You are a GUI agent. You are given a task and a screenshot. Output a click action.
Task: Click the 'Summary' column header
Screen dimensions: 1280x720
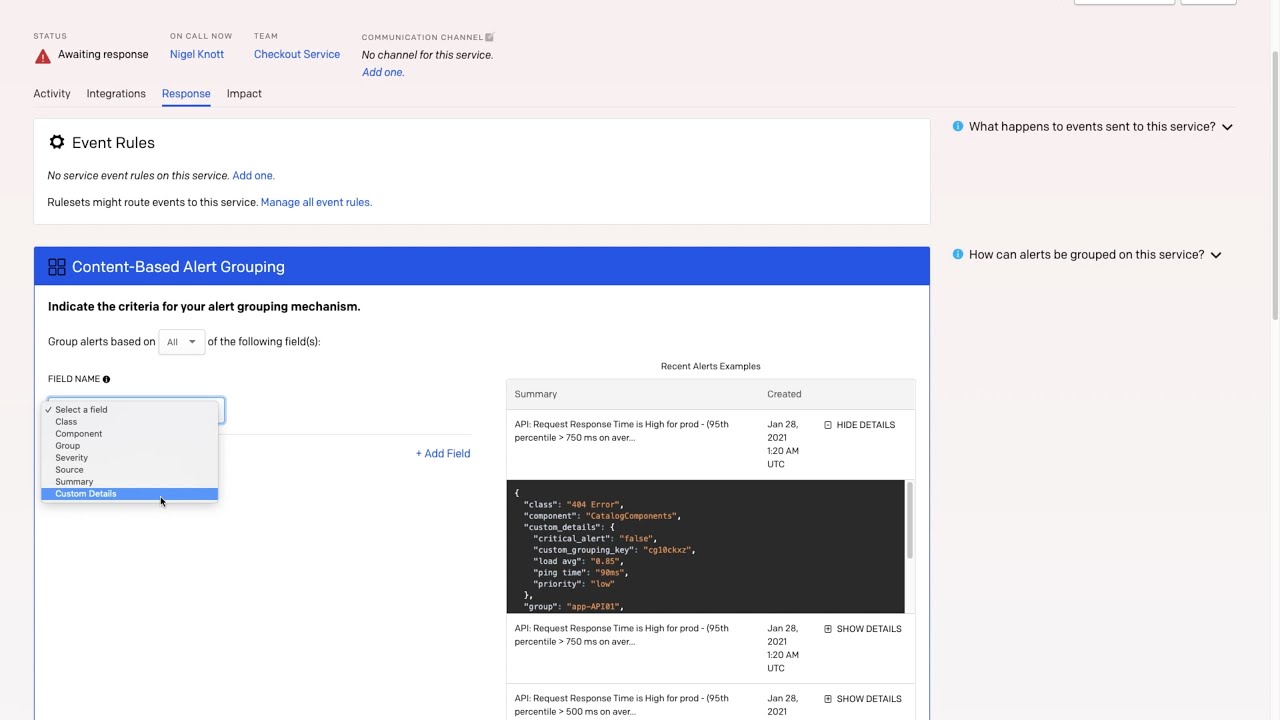coord(536,394)
